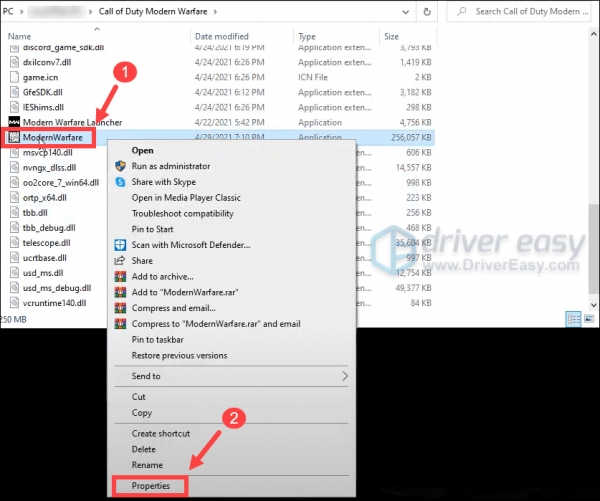The width and height of the screenshot is (600, 501).
Task: Select the telescope.dll file name
Action: coord(47,243)
